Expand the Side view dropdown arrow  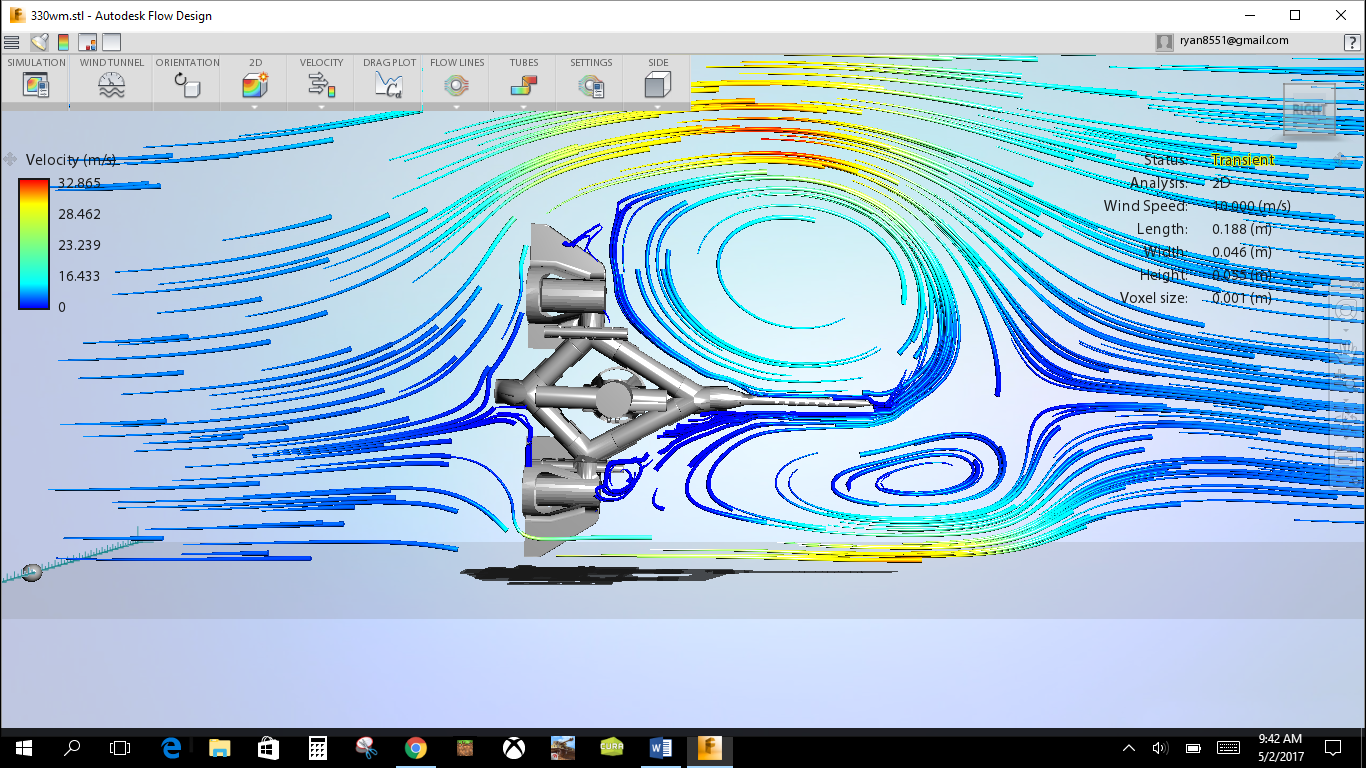pyautogui.click(x=657, y=106)
